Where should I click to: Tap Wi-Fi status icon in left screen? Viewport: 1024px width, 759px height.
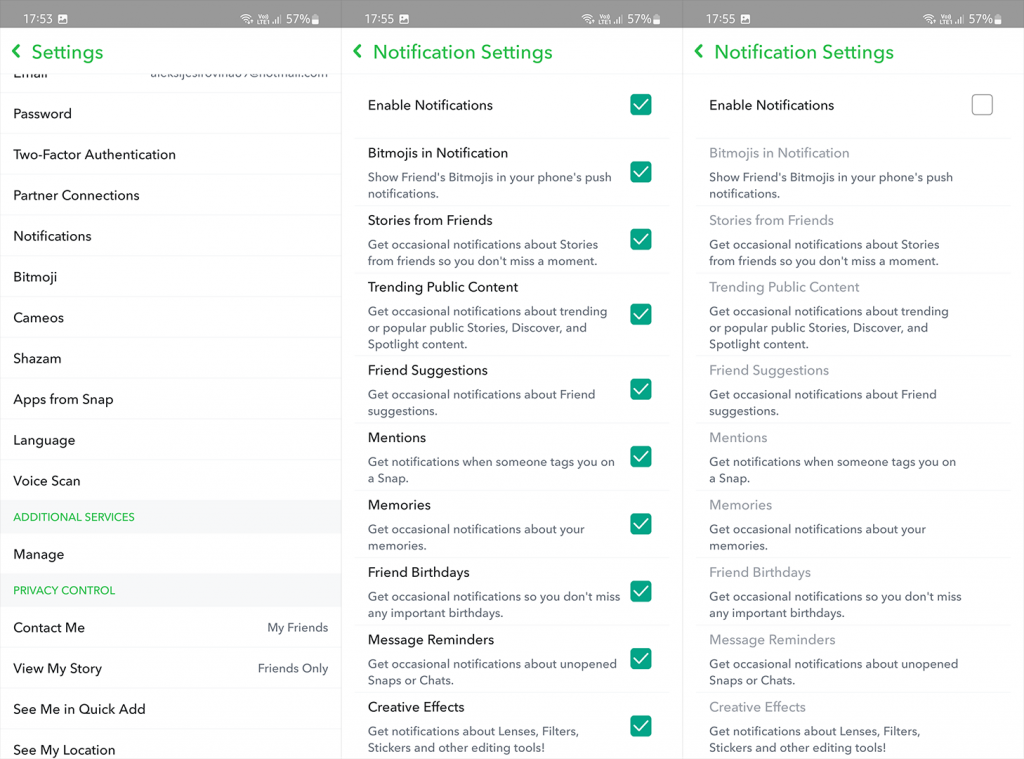coord(246,19)
